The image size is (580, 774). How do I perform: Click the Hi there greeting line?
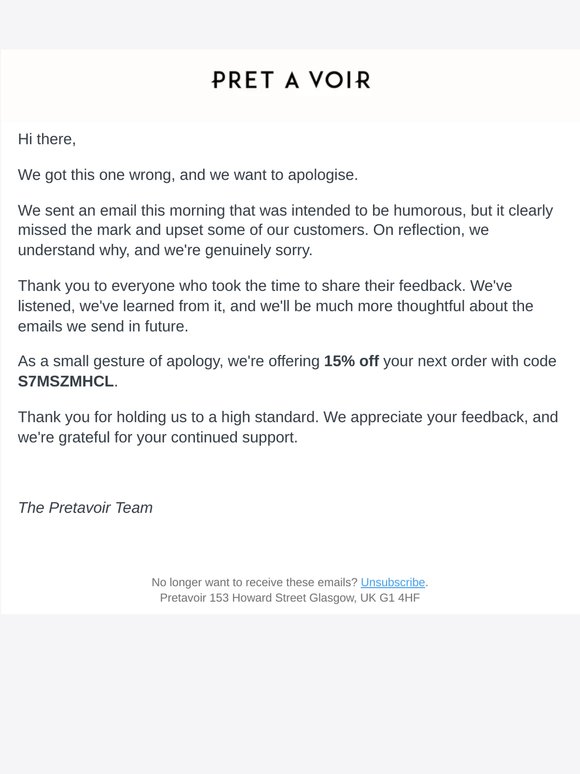(x=47, y=139)
